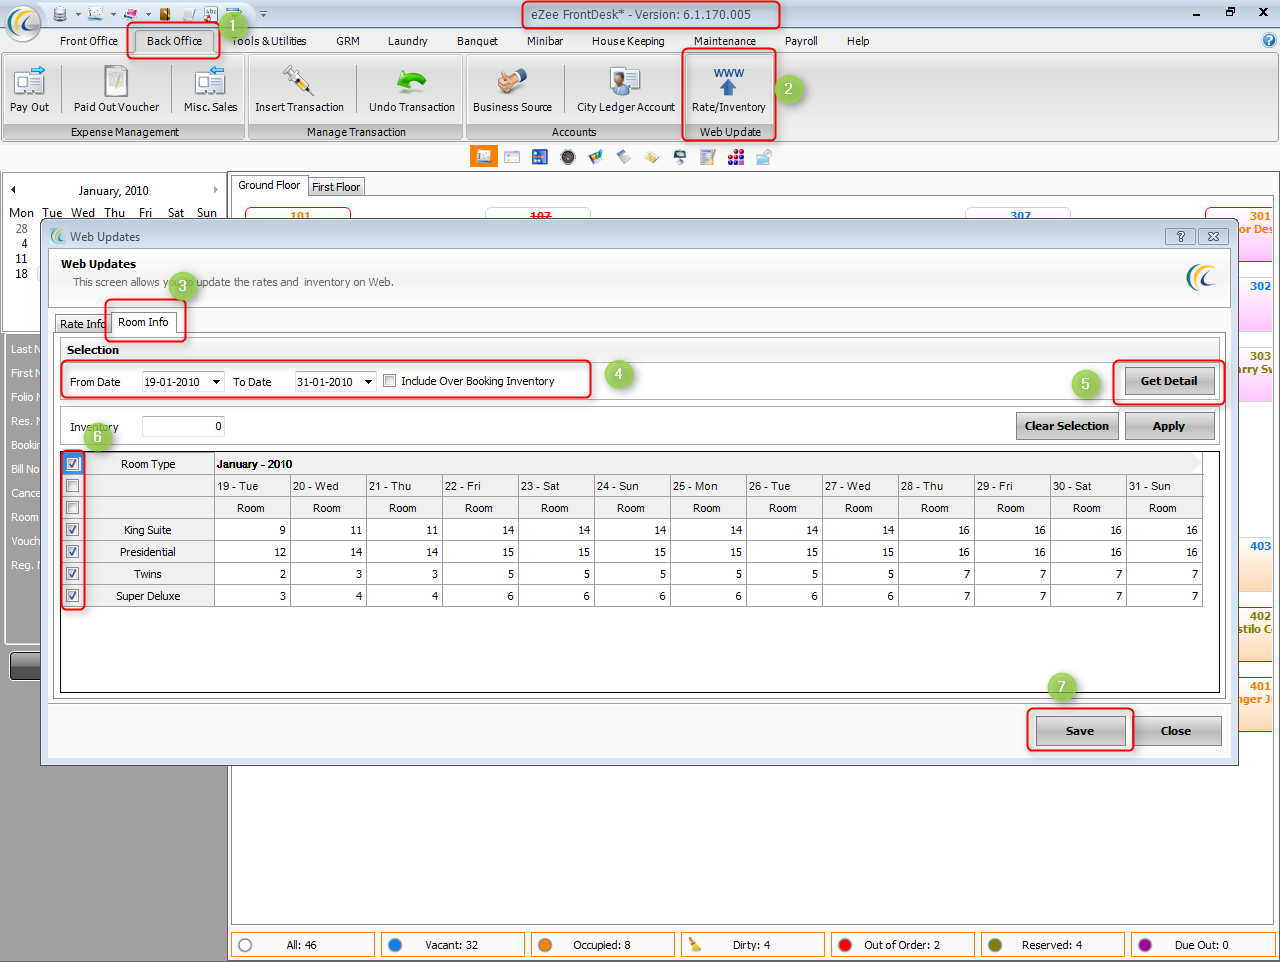1280x962 pixels.
Task: Open the GRM menu tab
Action: (348, 41)
